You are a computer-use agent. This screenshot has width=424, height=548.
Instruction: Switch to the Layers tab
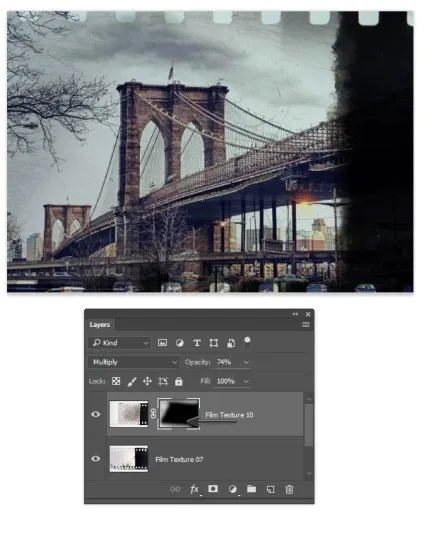[x=100, y=325]
